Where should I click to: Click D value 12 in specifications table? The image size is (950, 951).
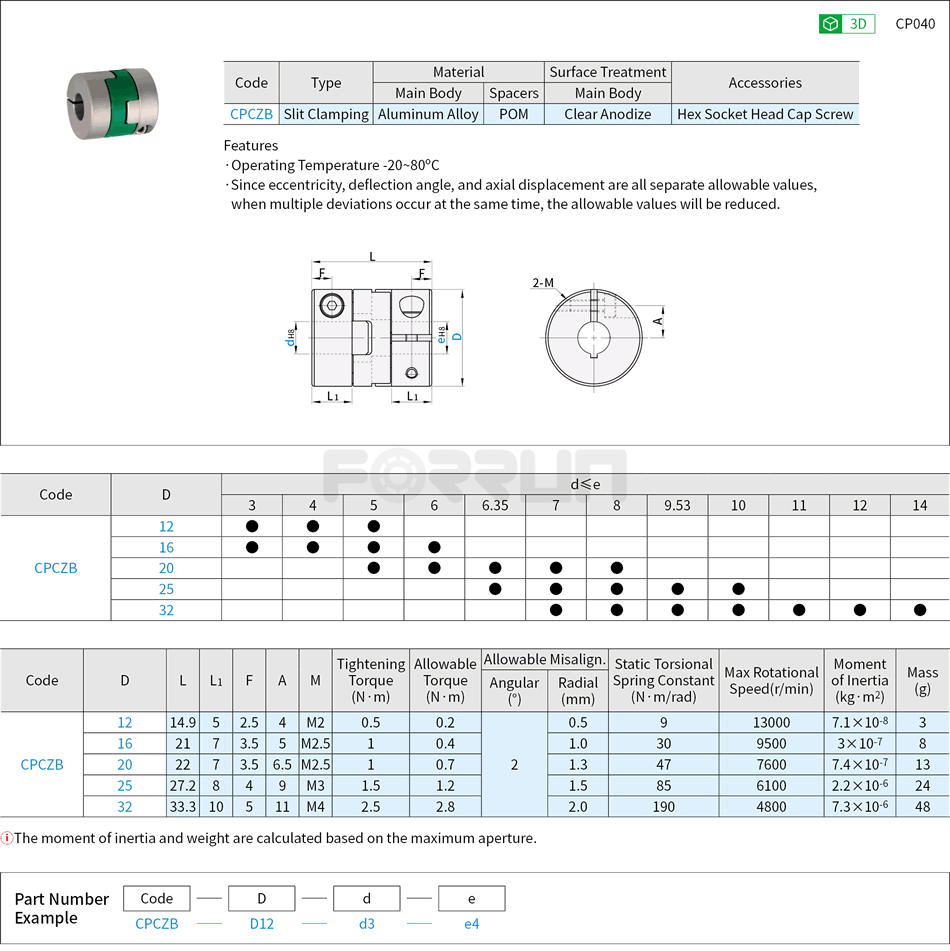click(124, 723)
